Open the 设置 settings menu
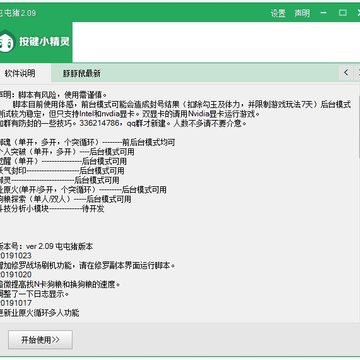360x360 pixels. tap(278, 13)
